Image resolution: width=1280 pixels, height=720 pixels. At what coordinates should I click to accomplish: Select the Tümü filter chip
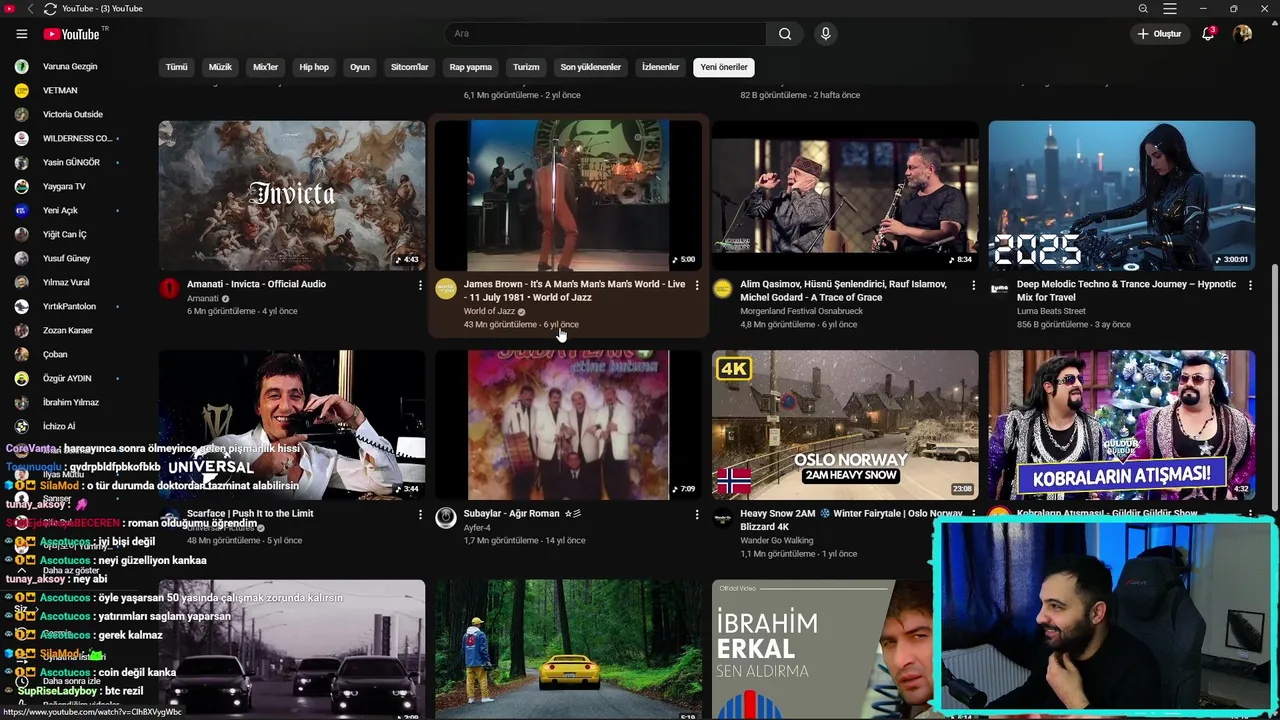(x=176, y=67)
